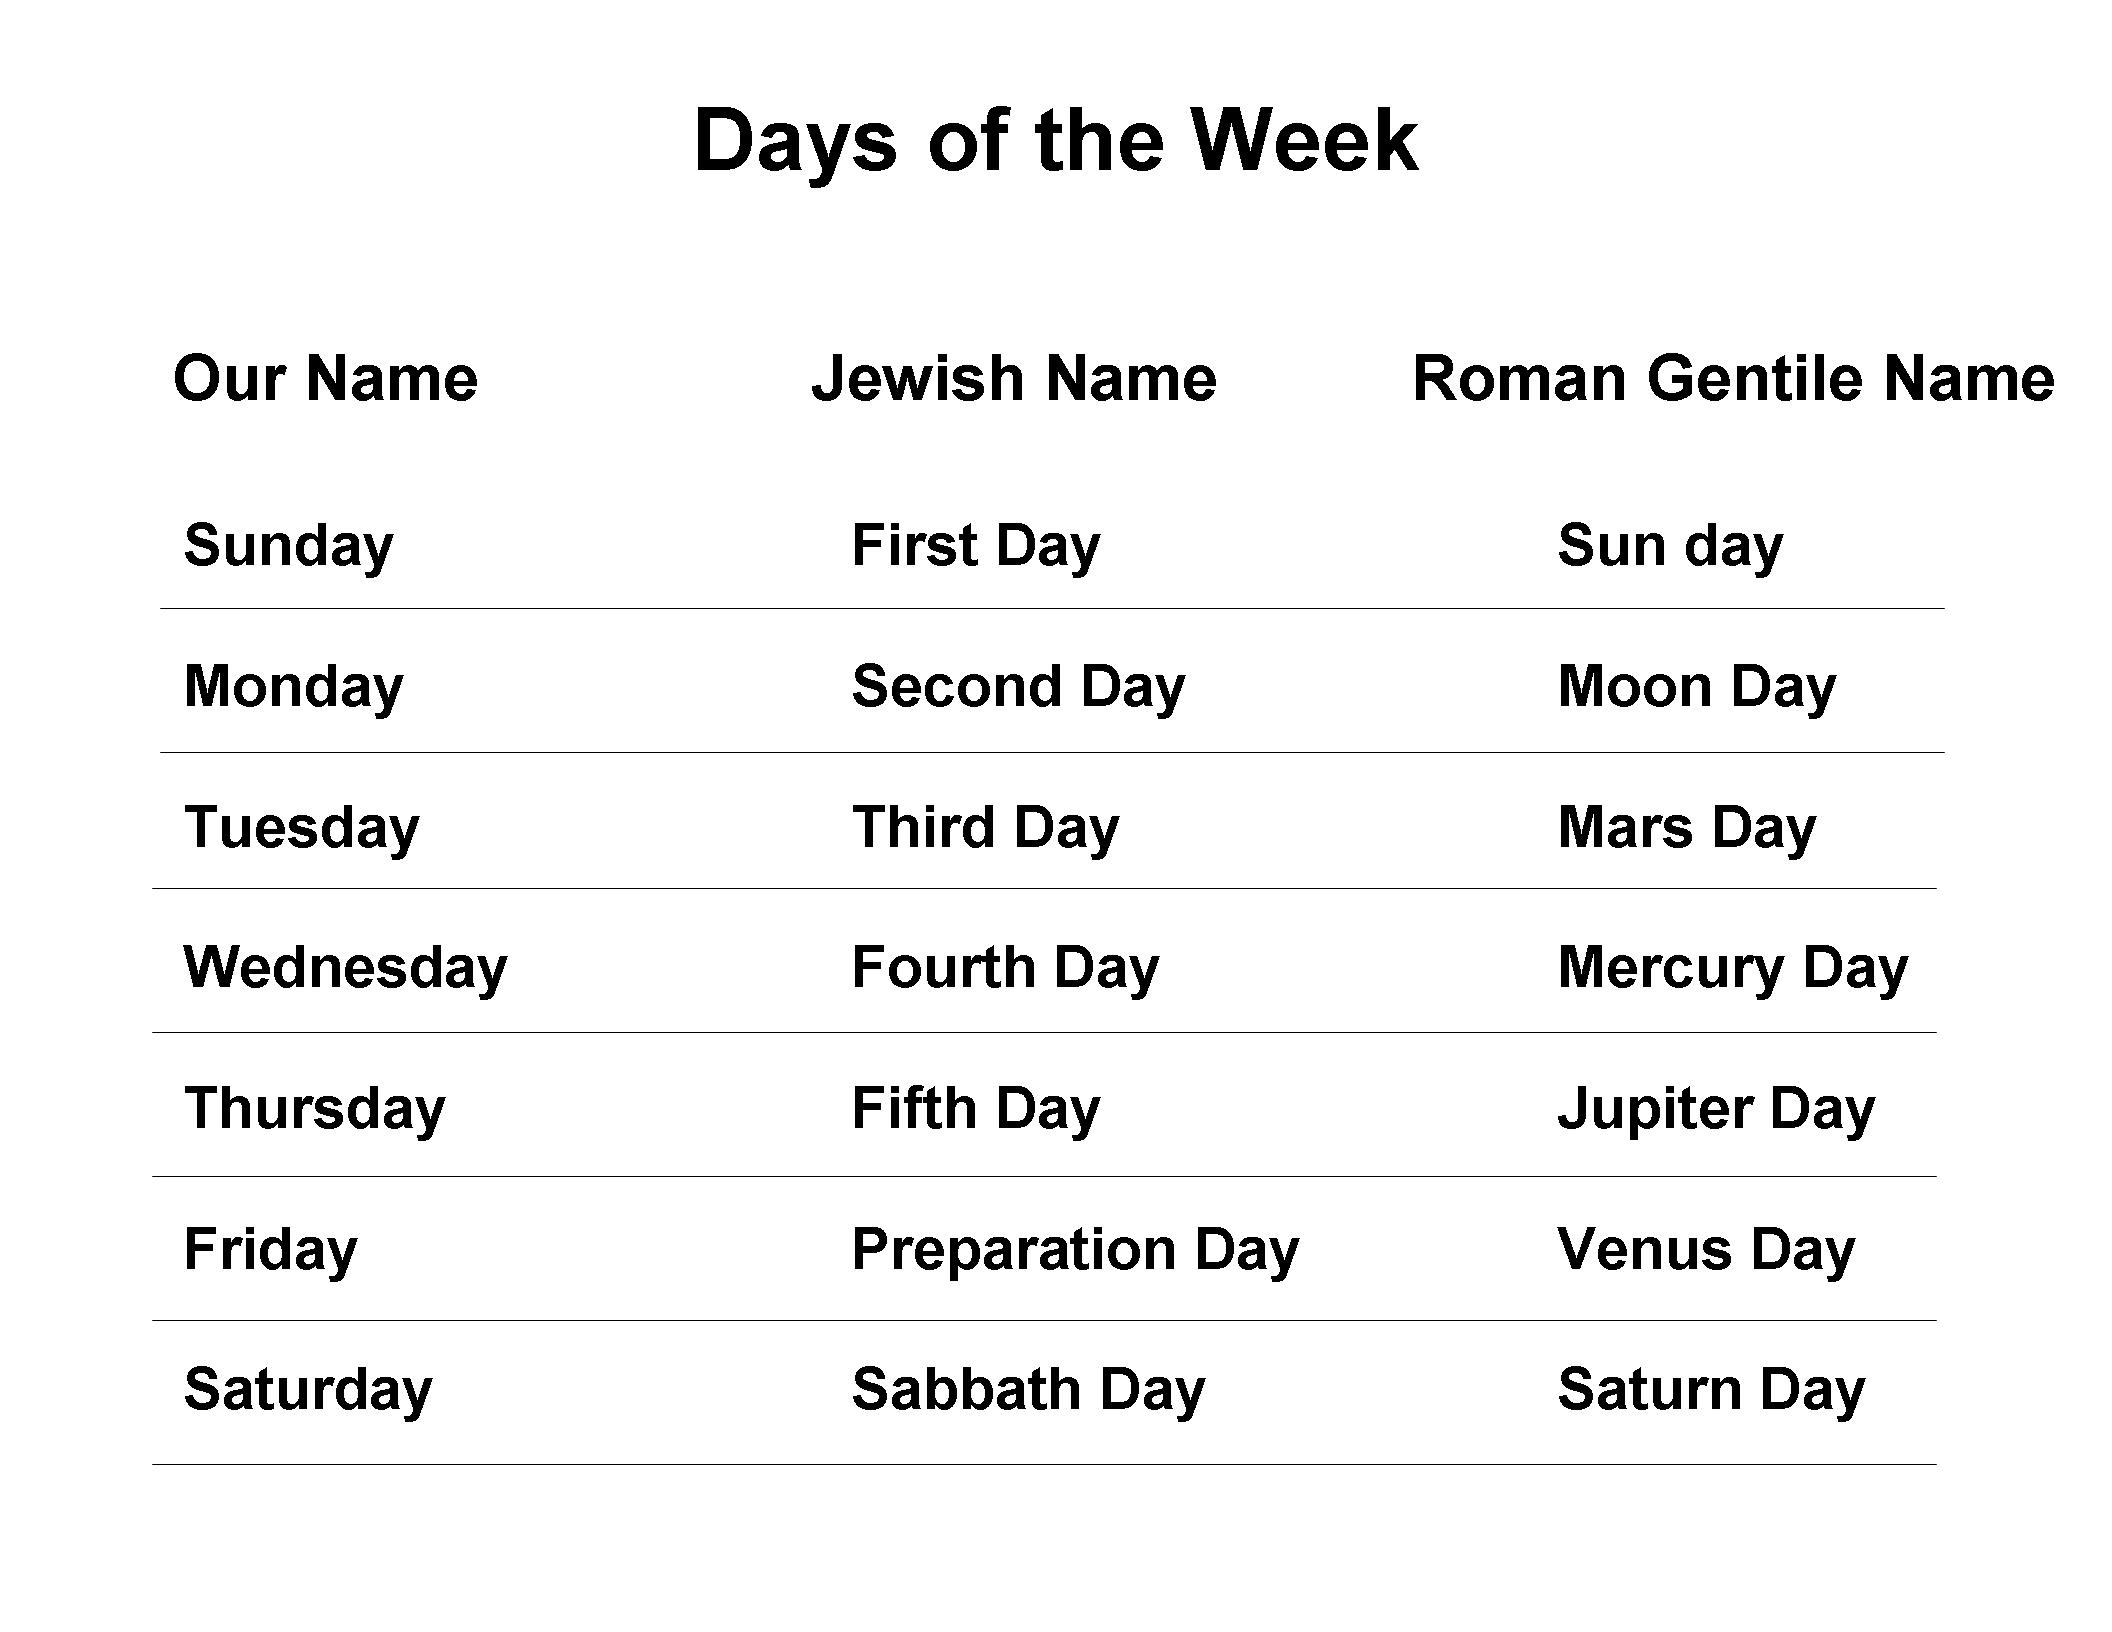Select the "Mars Day" text

click(1686, 828)
